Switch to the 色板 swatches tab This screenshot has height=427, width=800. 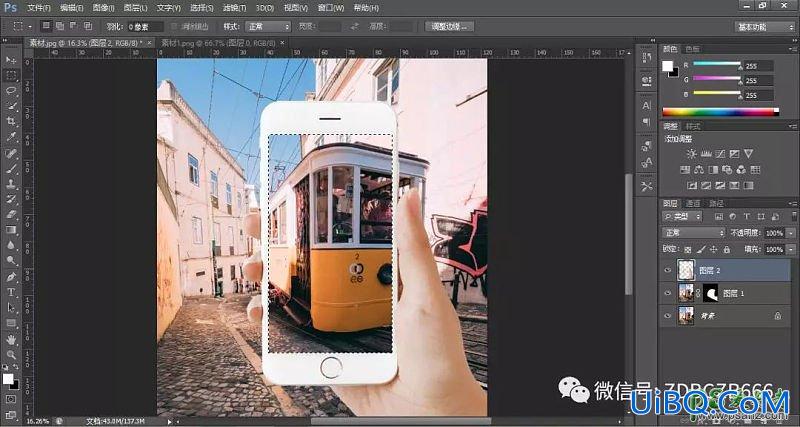(x=692, y=49)
